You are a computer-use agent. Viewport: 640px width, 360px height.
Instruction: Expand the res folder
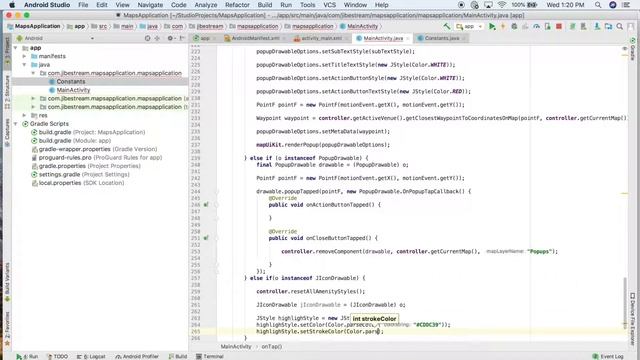(24, 116)
